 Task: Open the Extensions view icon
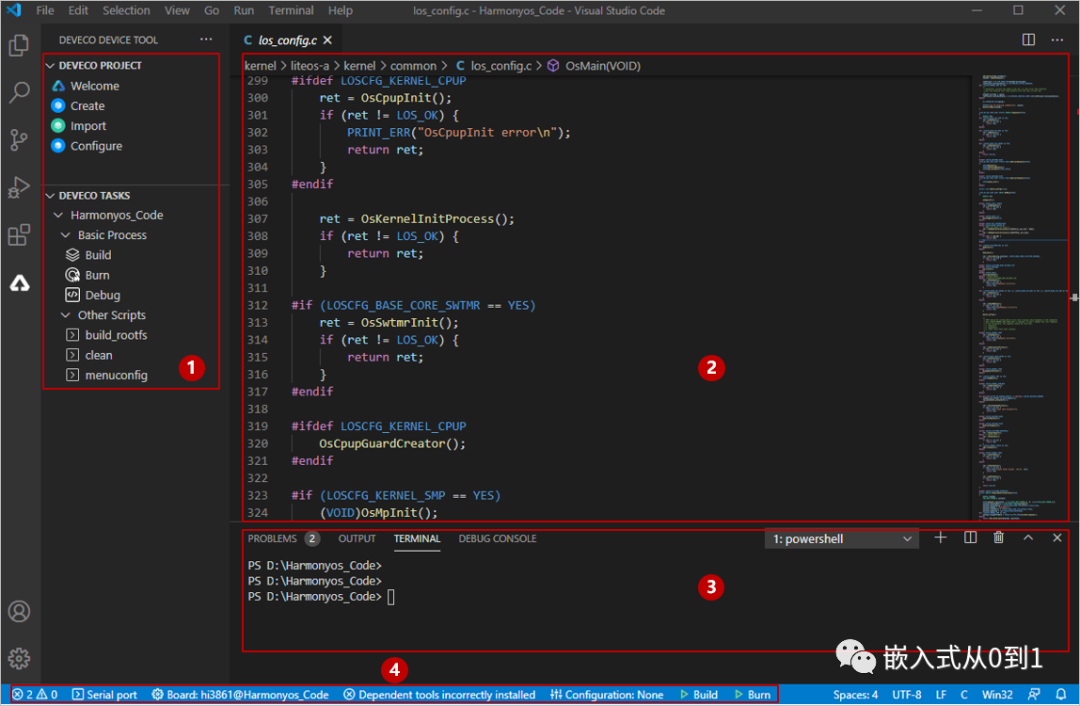pos(19,235)
